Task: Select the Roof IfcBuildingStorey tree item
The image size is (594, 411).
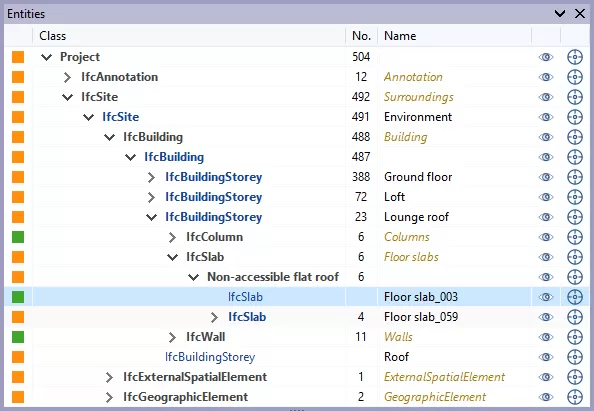Action: click(x=210, y=357)
